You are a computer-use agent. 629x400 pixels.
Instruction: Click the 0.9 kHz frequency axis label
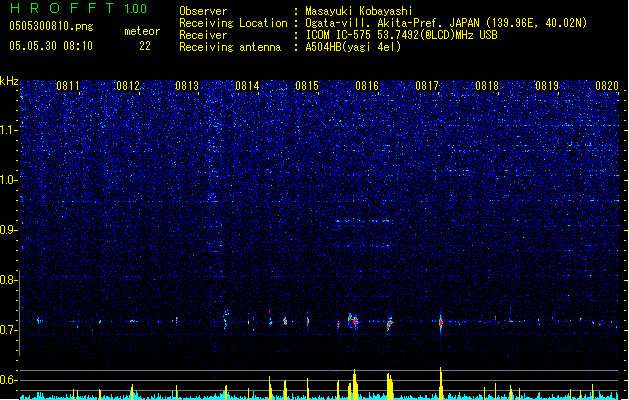click(8, 229)
